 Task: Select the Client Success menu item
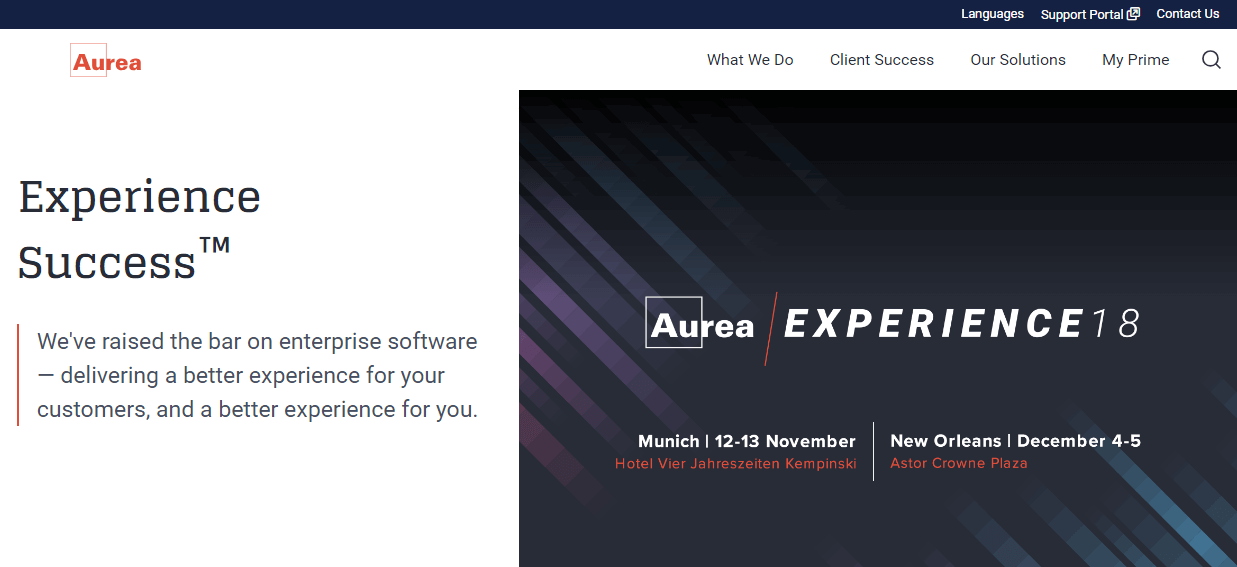881,60
